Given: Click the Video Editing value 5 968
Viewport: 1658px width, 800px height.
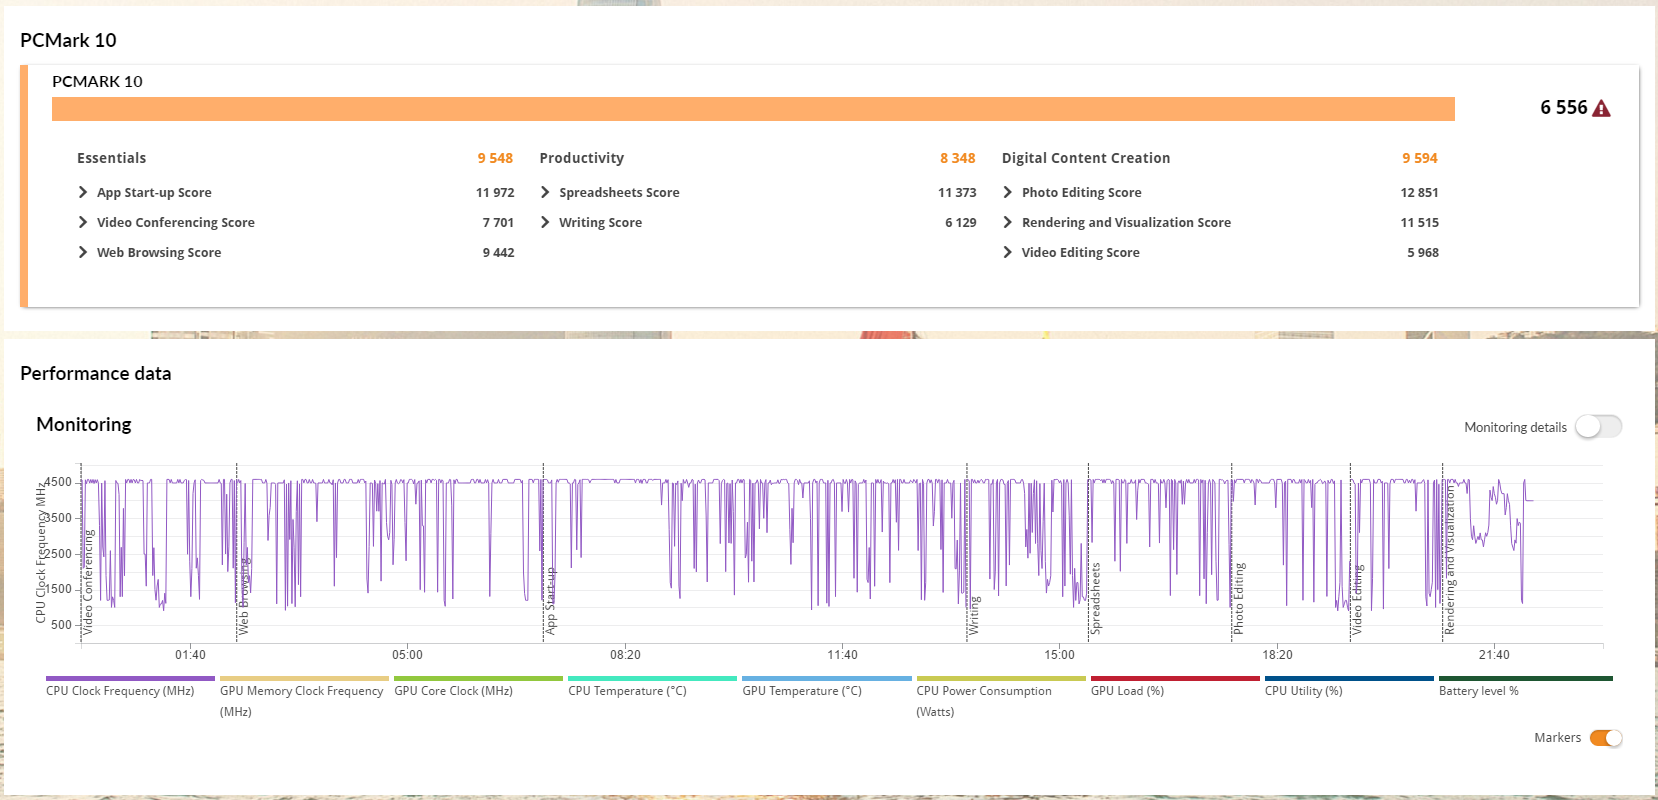Looking at the screenshot, I should [1423, 252].
